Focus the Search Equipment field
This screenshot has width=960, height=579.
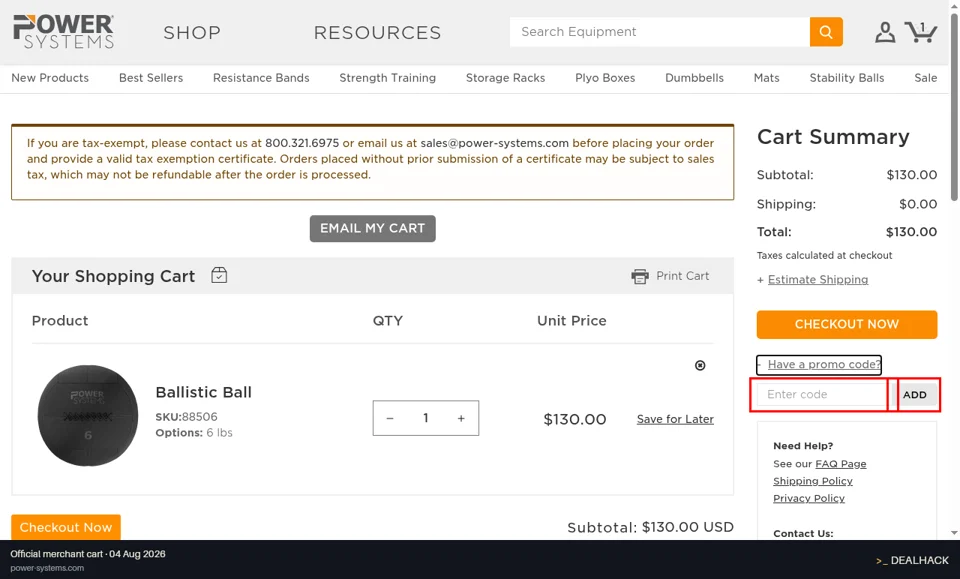660,32
